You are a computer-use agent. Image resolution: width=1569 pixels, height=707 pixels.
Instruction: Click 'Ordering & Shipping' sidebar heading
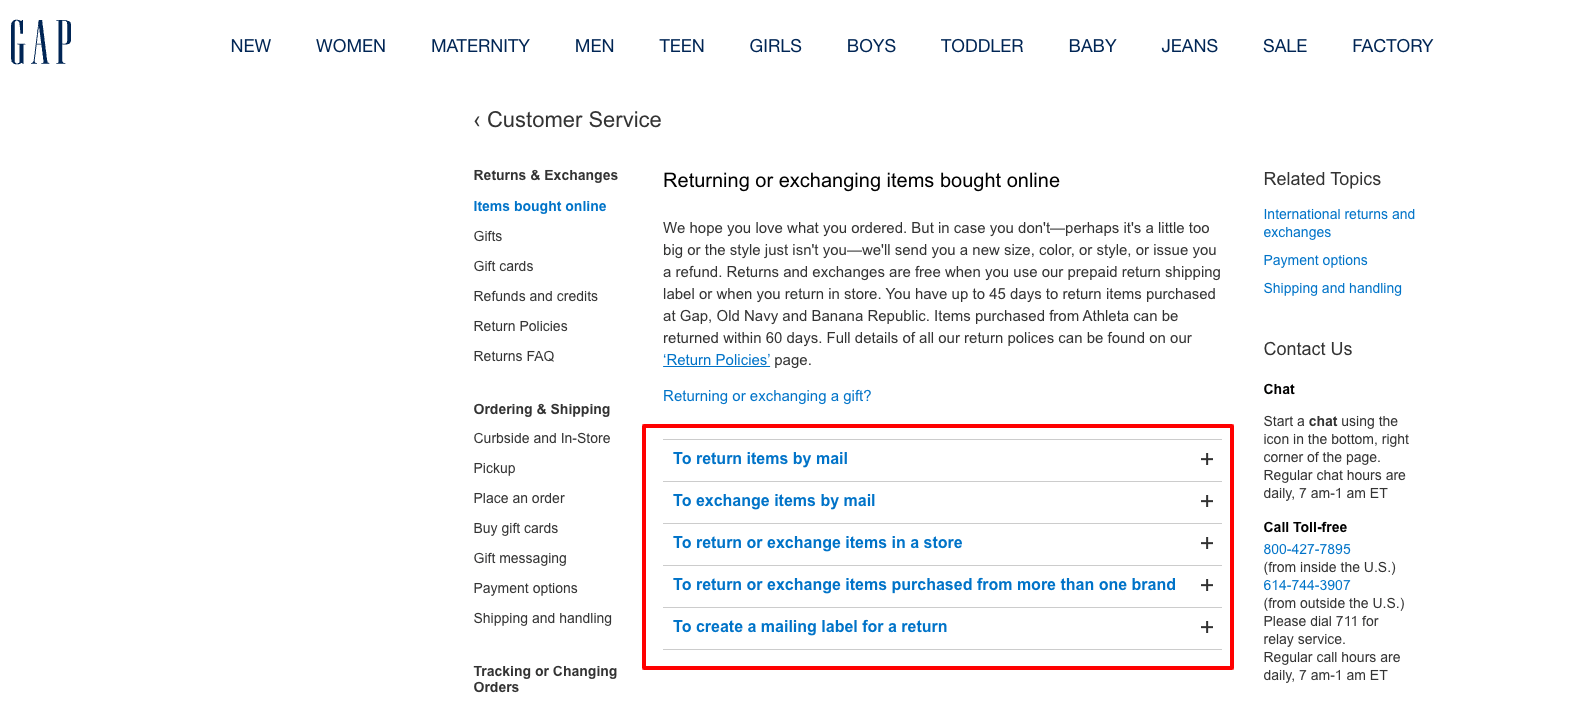click(541, 409)
